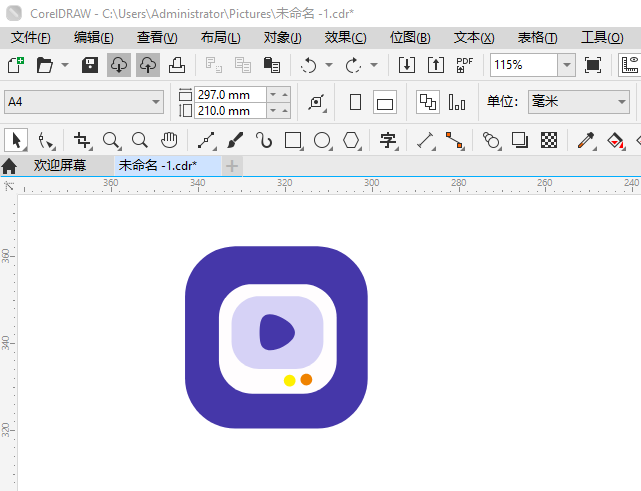Image resolution: width=641 pixels, height=491 pixels.
Task: Select the Crop tool
Action: (82, 140)
